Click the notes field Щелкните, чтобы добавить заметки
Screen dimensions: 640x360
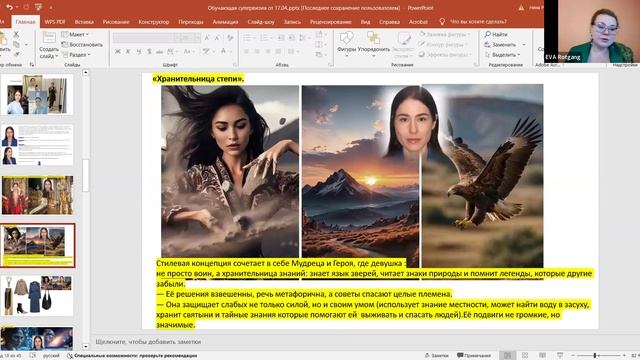point(148,342)
